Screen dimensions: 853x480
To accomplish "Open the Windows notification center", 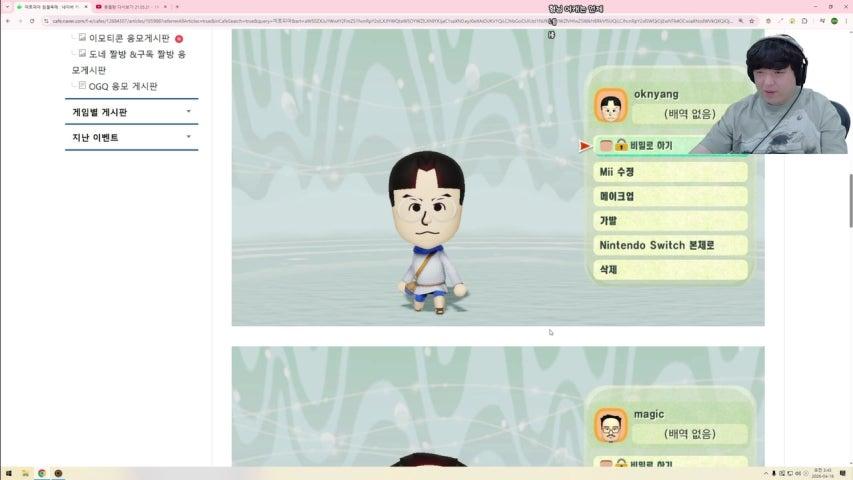I will [843, 473].
